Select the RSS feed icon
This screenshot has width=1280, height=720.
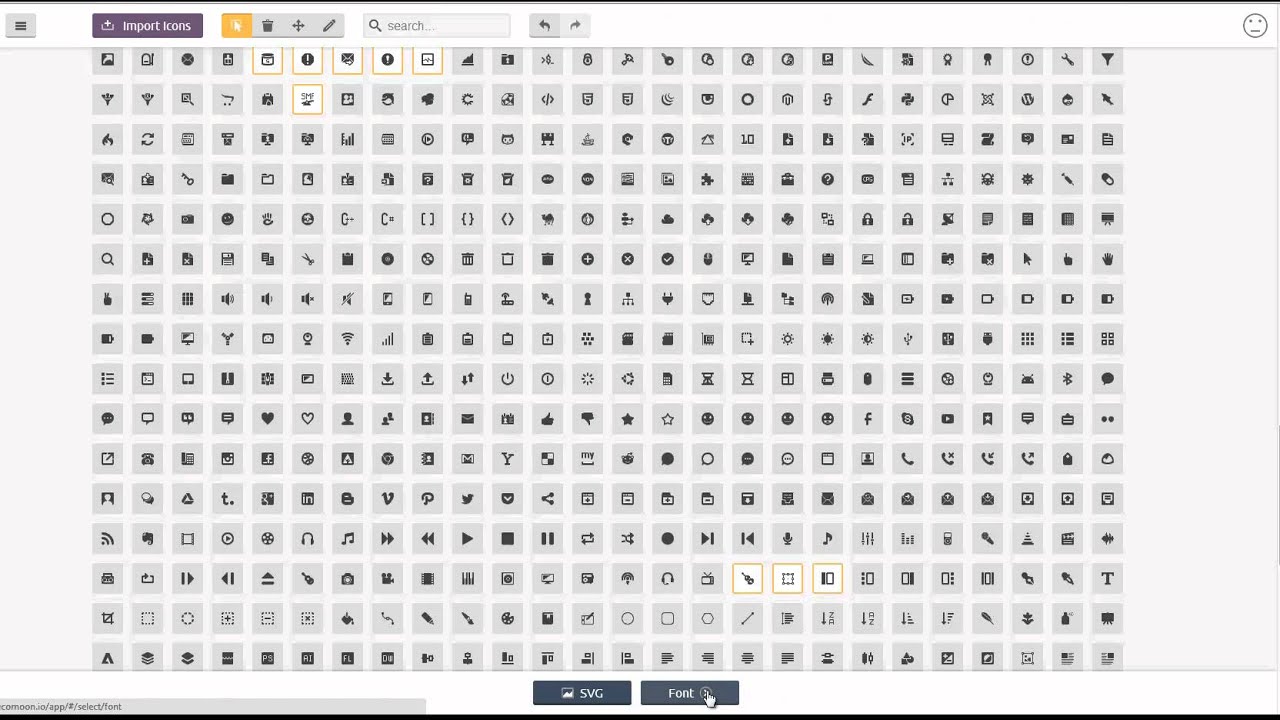coord(107,539)
